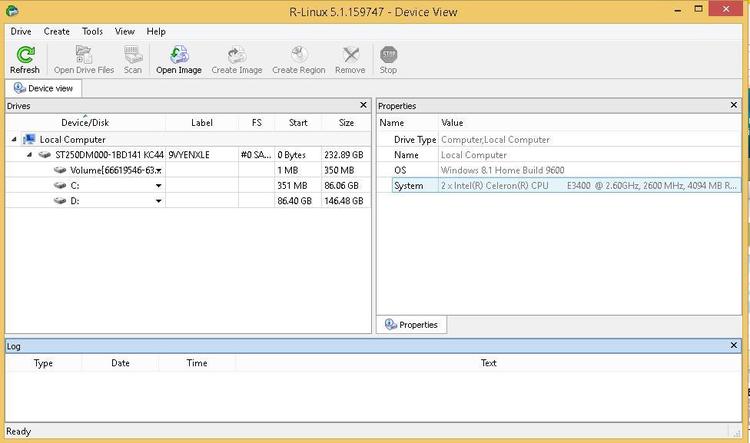This screenshot has width=750, height=443.
Task: Open the Tools menu
Action: (x=92, y=31)
